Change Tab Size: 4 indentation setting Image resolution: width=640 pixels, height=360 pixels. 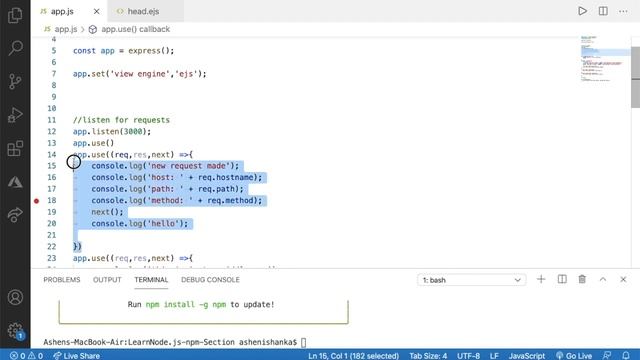[x=428, y=356]
